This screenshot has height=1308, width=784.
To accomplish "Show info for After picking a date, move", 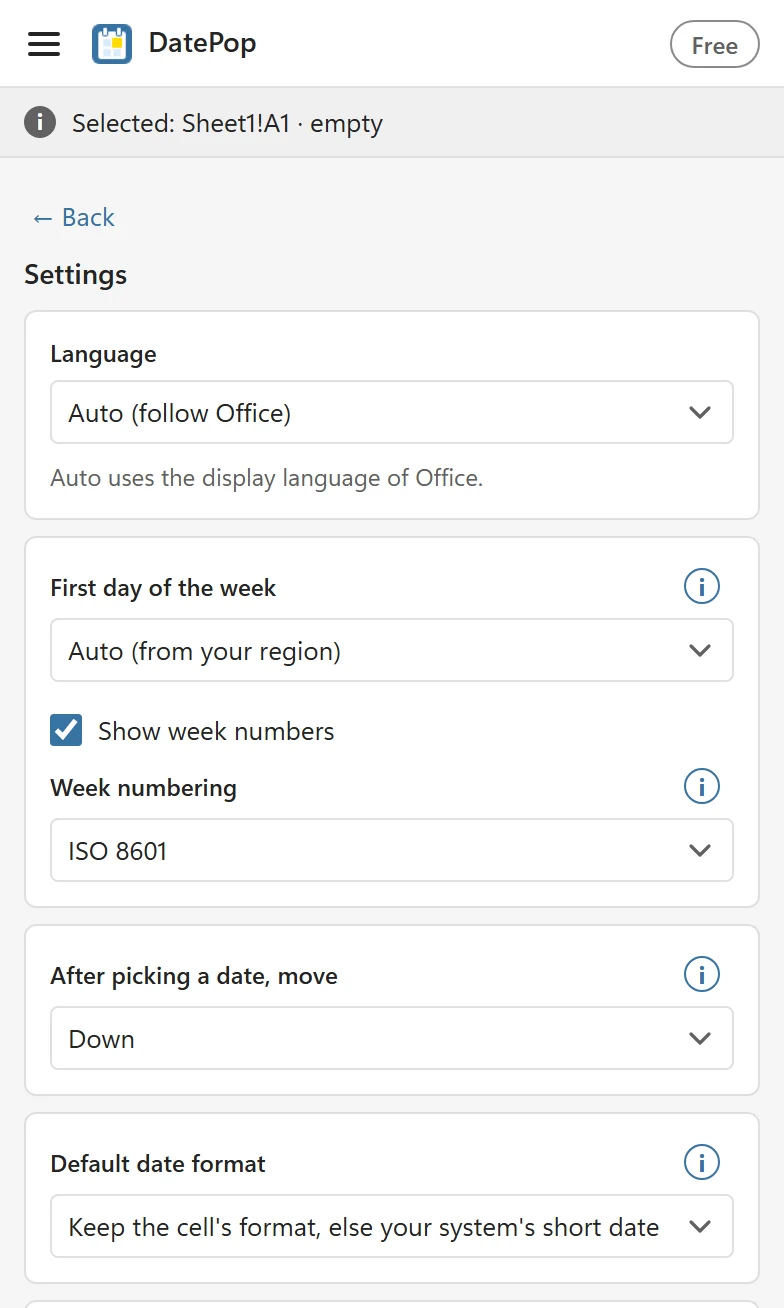I will 702,974.
